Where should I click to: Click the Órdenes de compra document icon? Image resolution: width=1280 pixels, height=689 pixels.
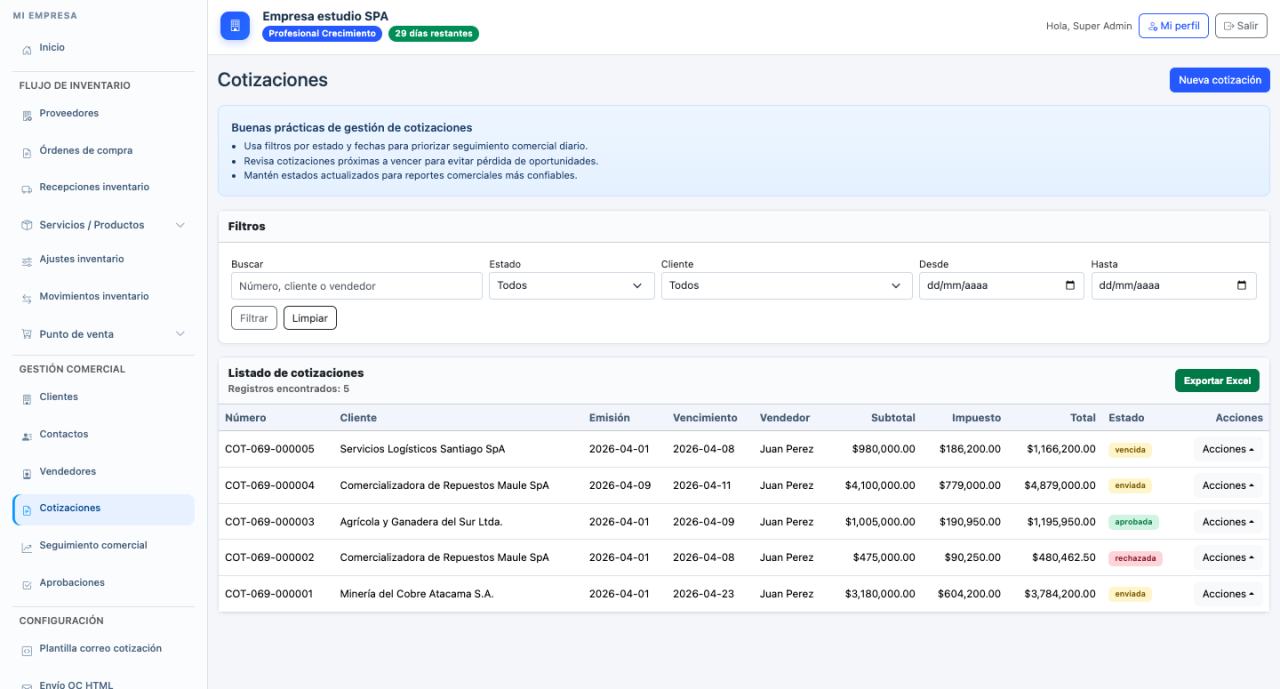click(27, 152)
